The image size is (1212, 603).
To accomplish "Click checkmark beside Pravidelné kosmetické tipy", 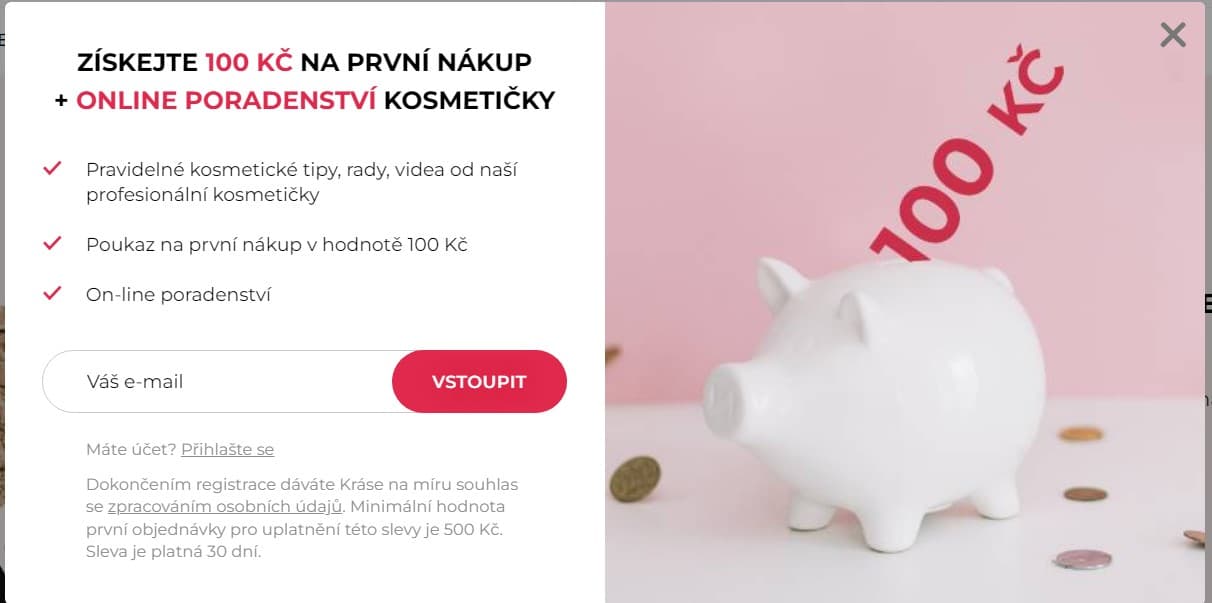I will 53,169.
